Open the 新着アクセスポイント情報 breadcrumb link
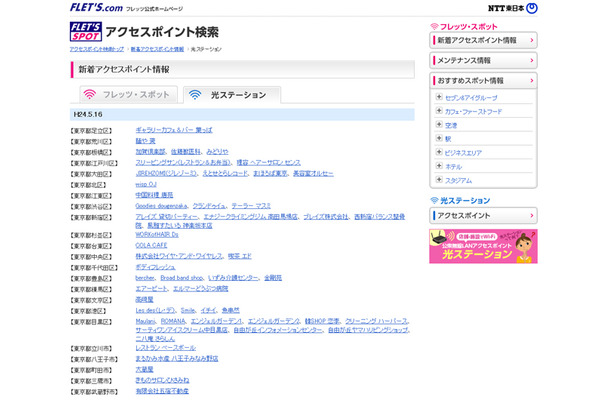Image resolution: width=610 pixels, height=400 pixels. (x=157, y=49)
